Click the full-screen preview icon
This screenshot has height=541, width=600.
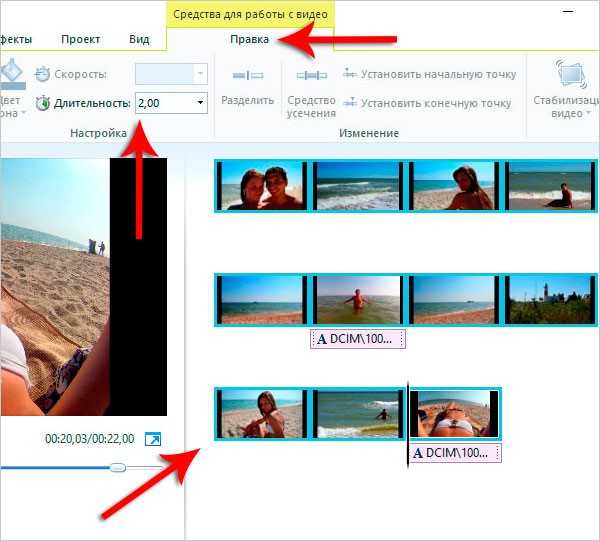pyautogui.click(x=153, y=439)
